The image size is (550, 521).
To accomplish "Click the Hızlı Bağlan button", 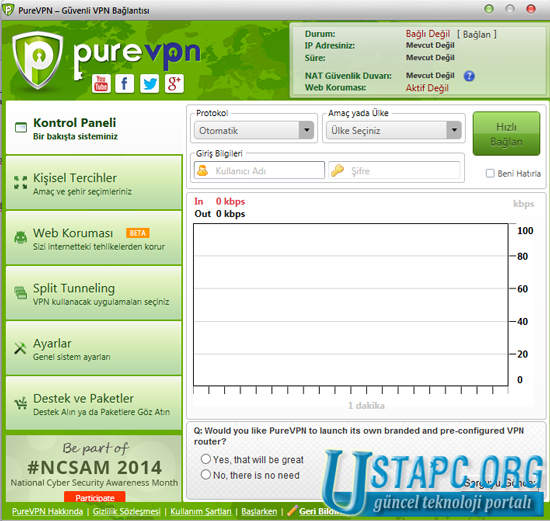I will [506, 134].
